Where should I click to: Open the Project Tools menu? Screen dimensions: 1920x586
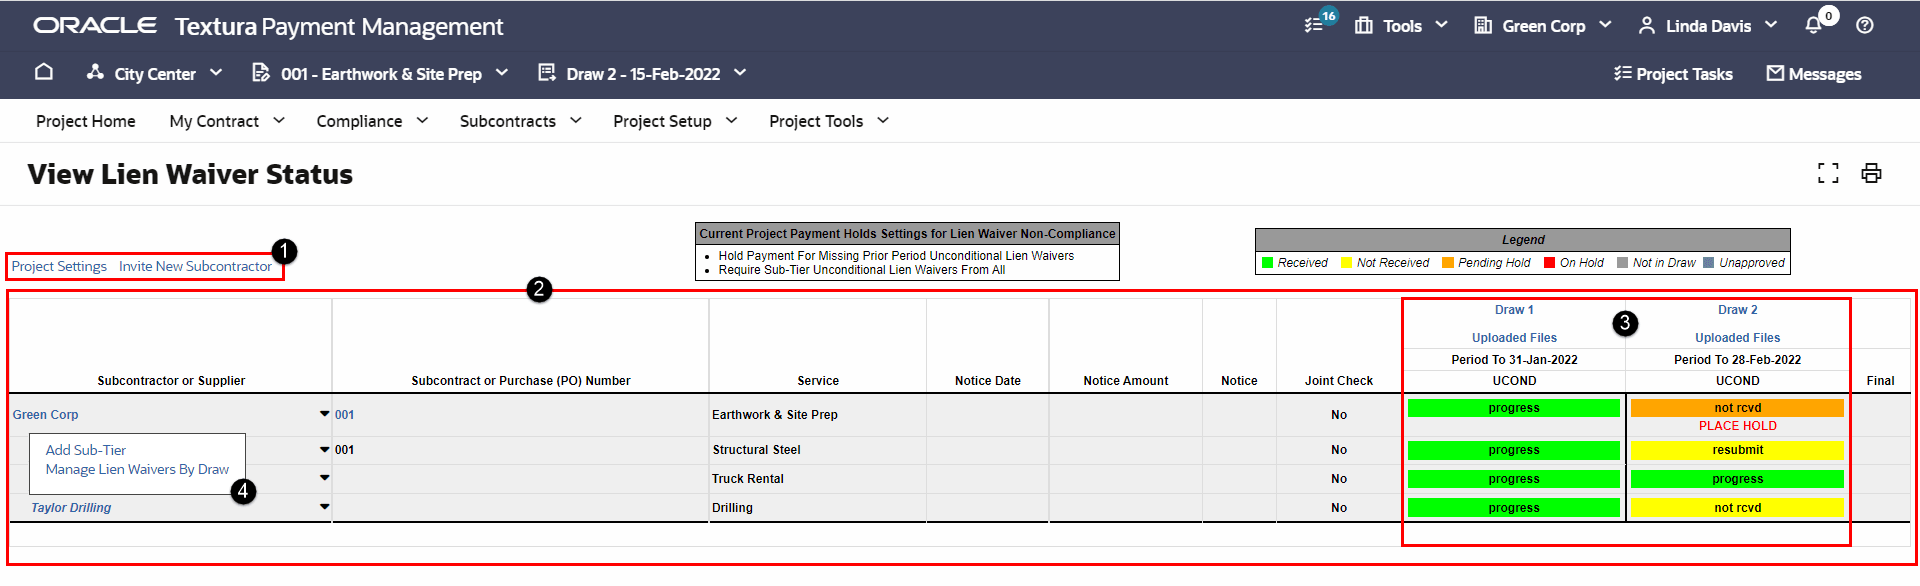coord(829,121)
